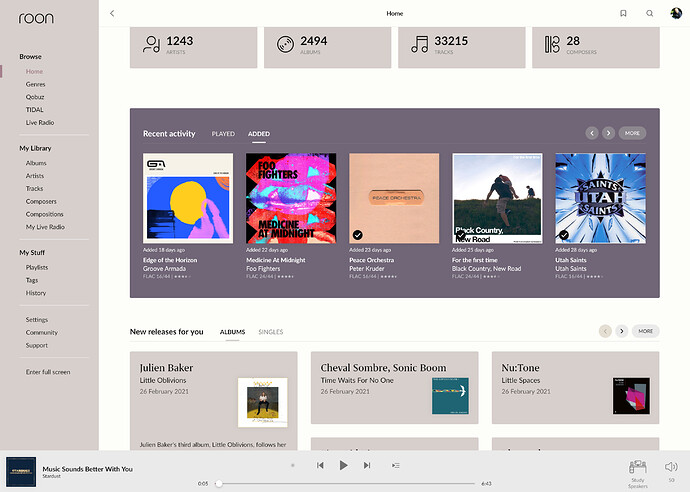This screenshot has width=690, height=492.
Task: Open TIDAL in sidebar
Action: 34,110
